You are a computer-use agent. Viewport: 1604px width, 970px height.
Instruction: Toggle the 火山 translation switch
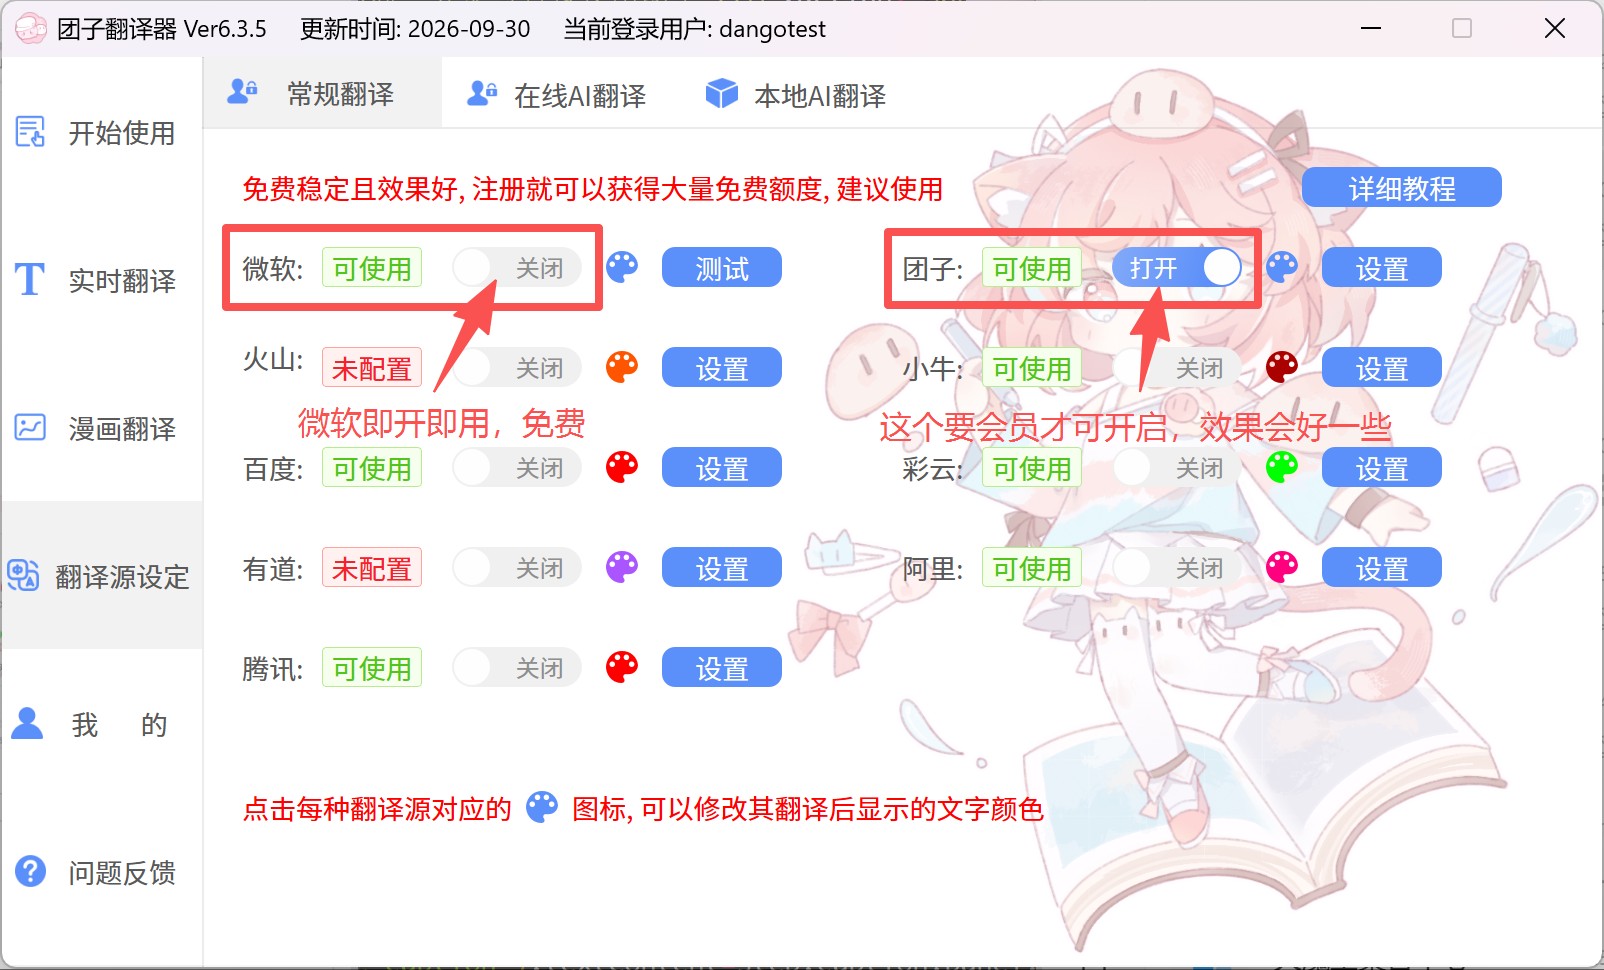(x=517, y=368)
